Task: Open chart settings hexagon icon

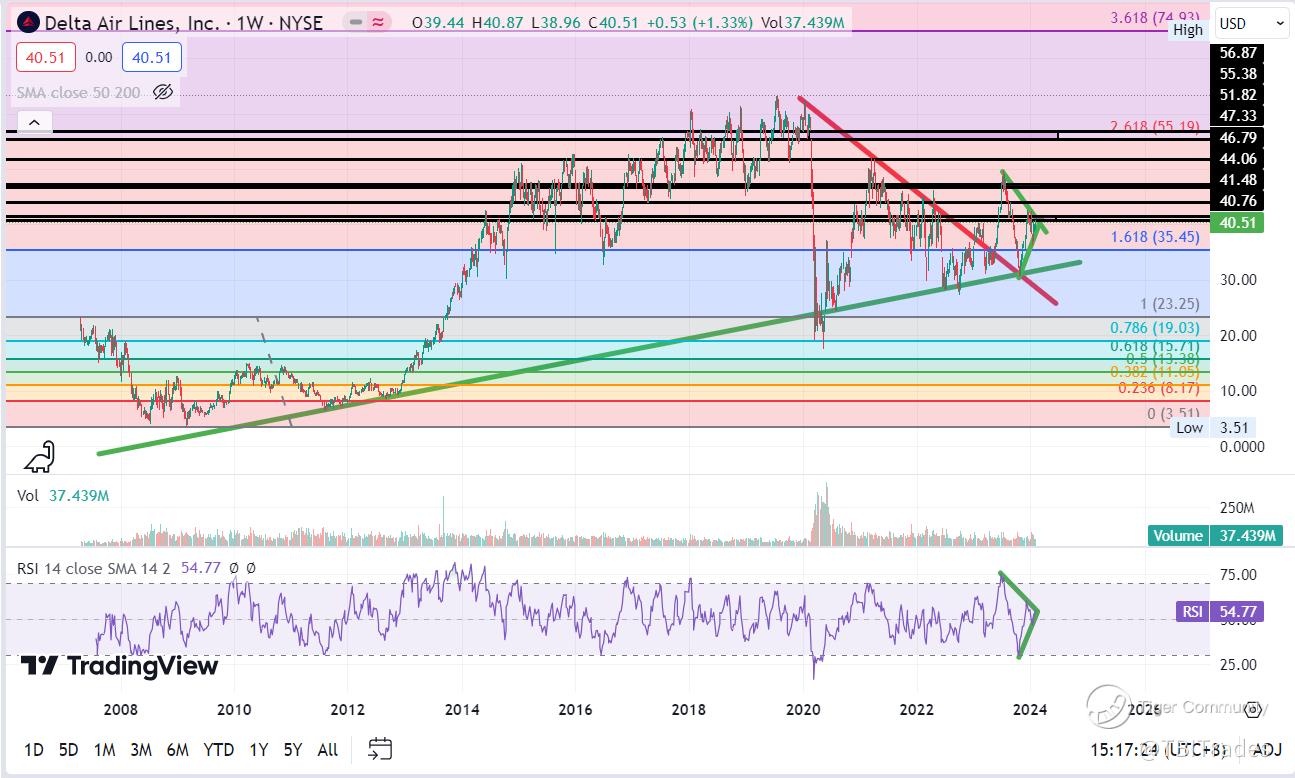Action: coord(1253,710)
